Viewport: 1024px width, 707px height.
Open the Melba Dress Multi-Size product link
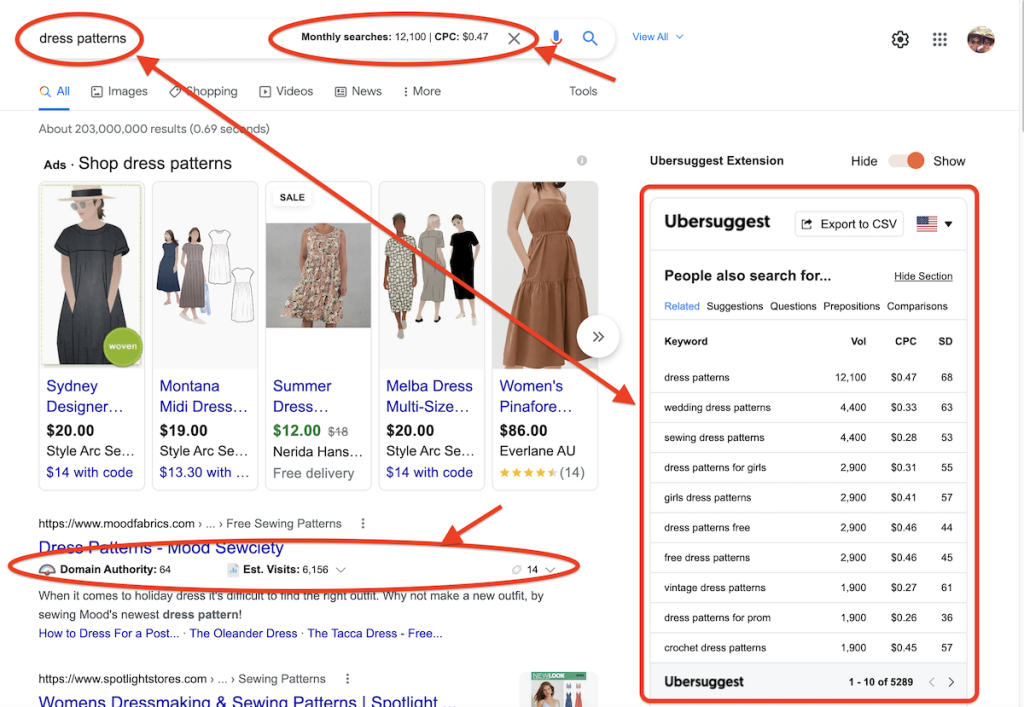tap(429, 396)
